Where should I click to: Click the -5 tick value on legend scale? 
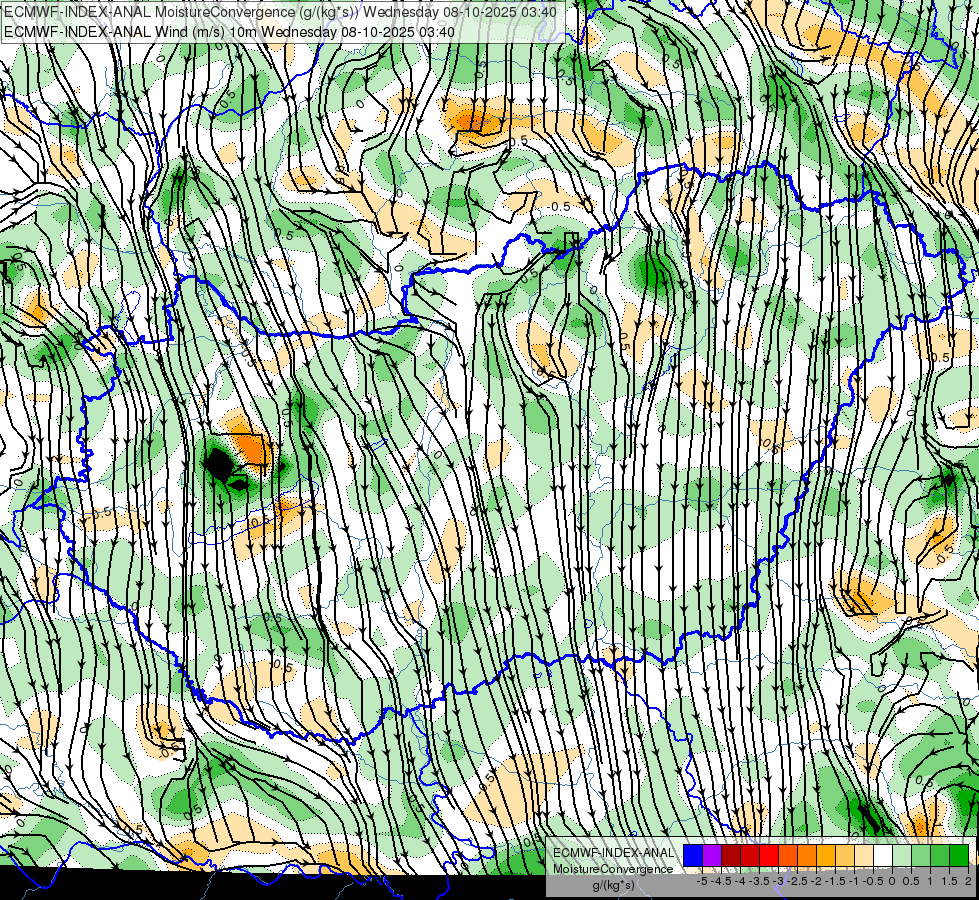click(x=702, y=881)
